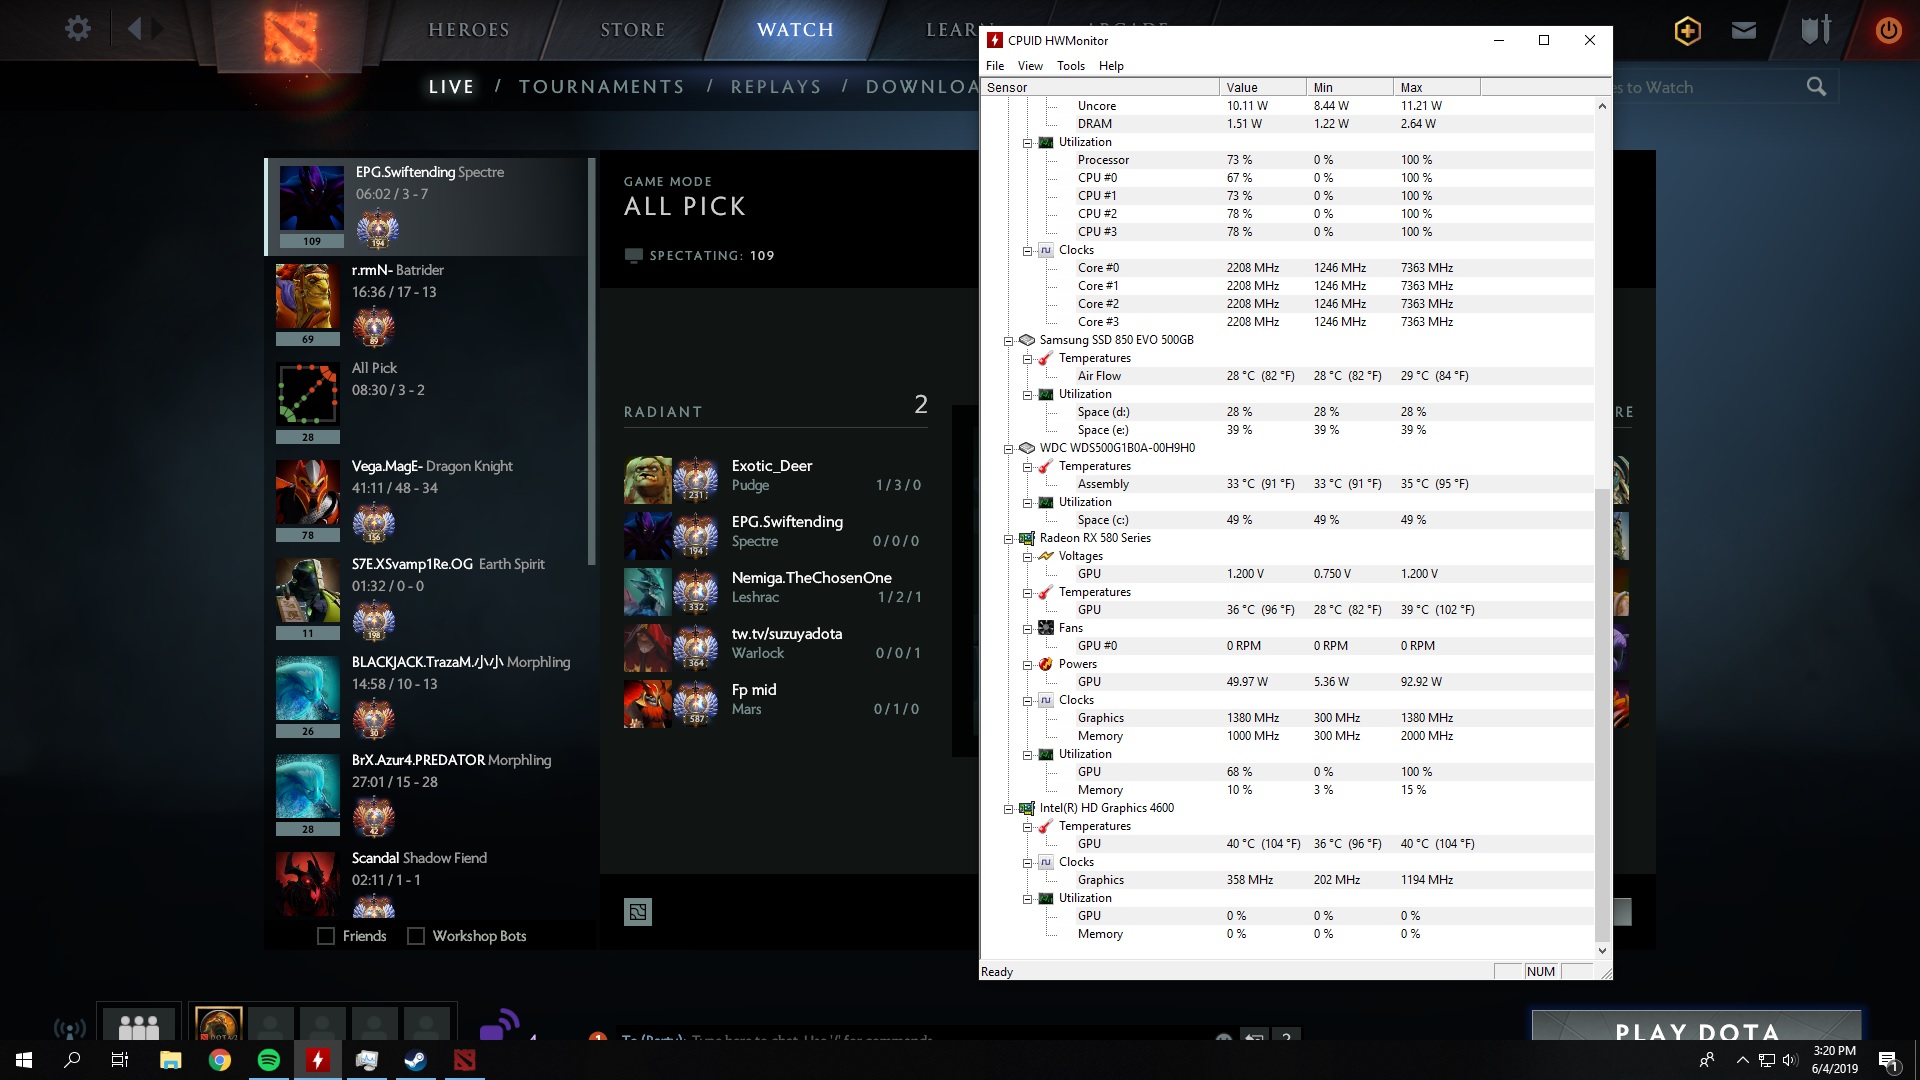Enable the Friends checkbox

[x=326, y=936]
